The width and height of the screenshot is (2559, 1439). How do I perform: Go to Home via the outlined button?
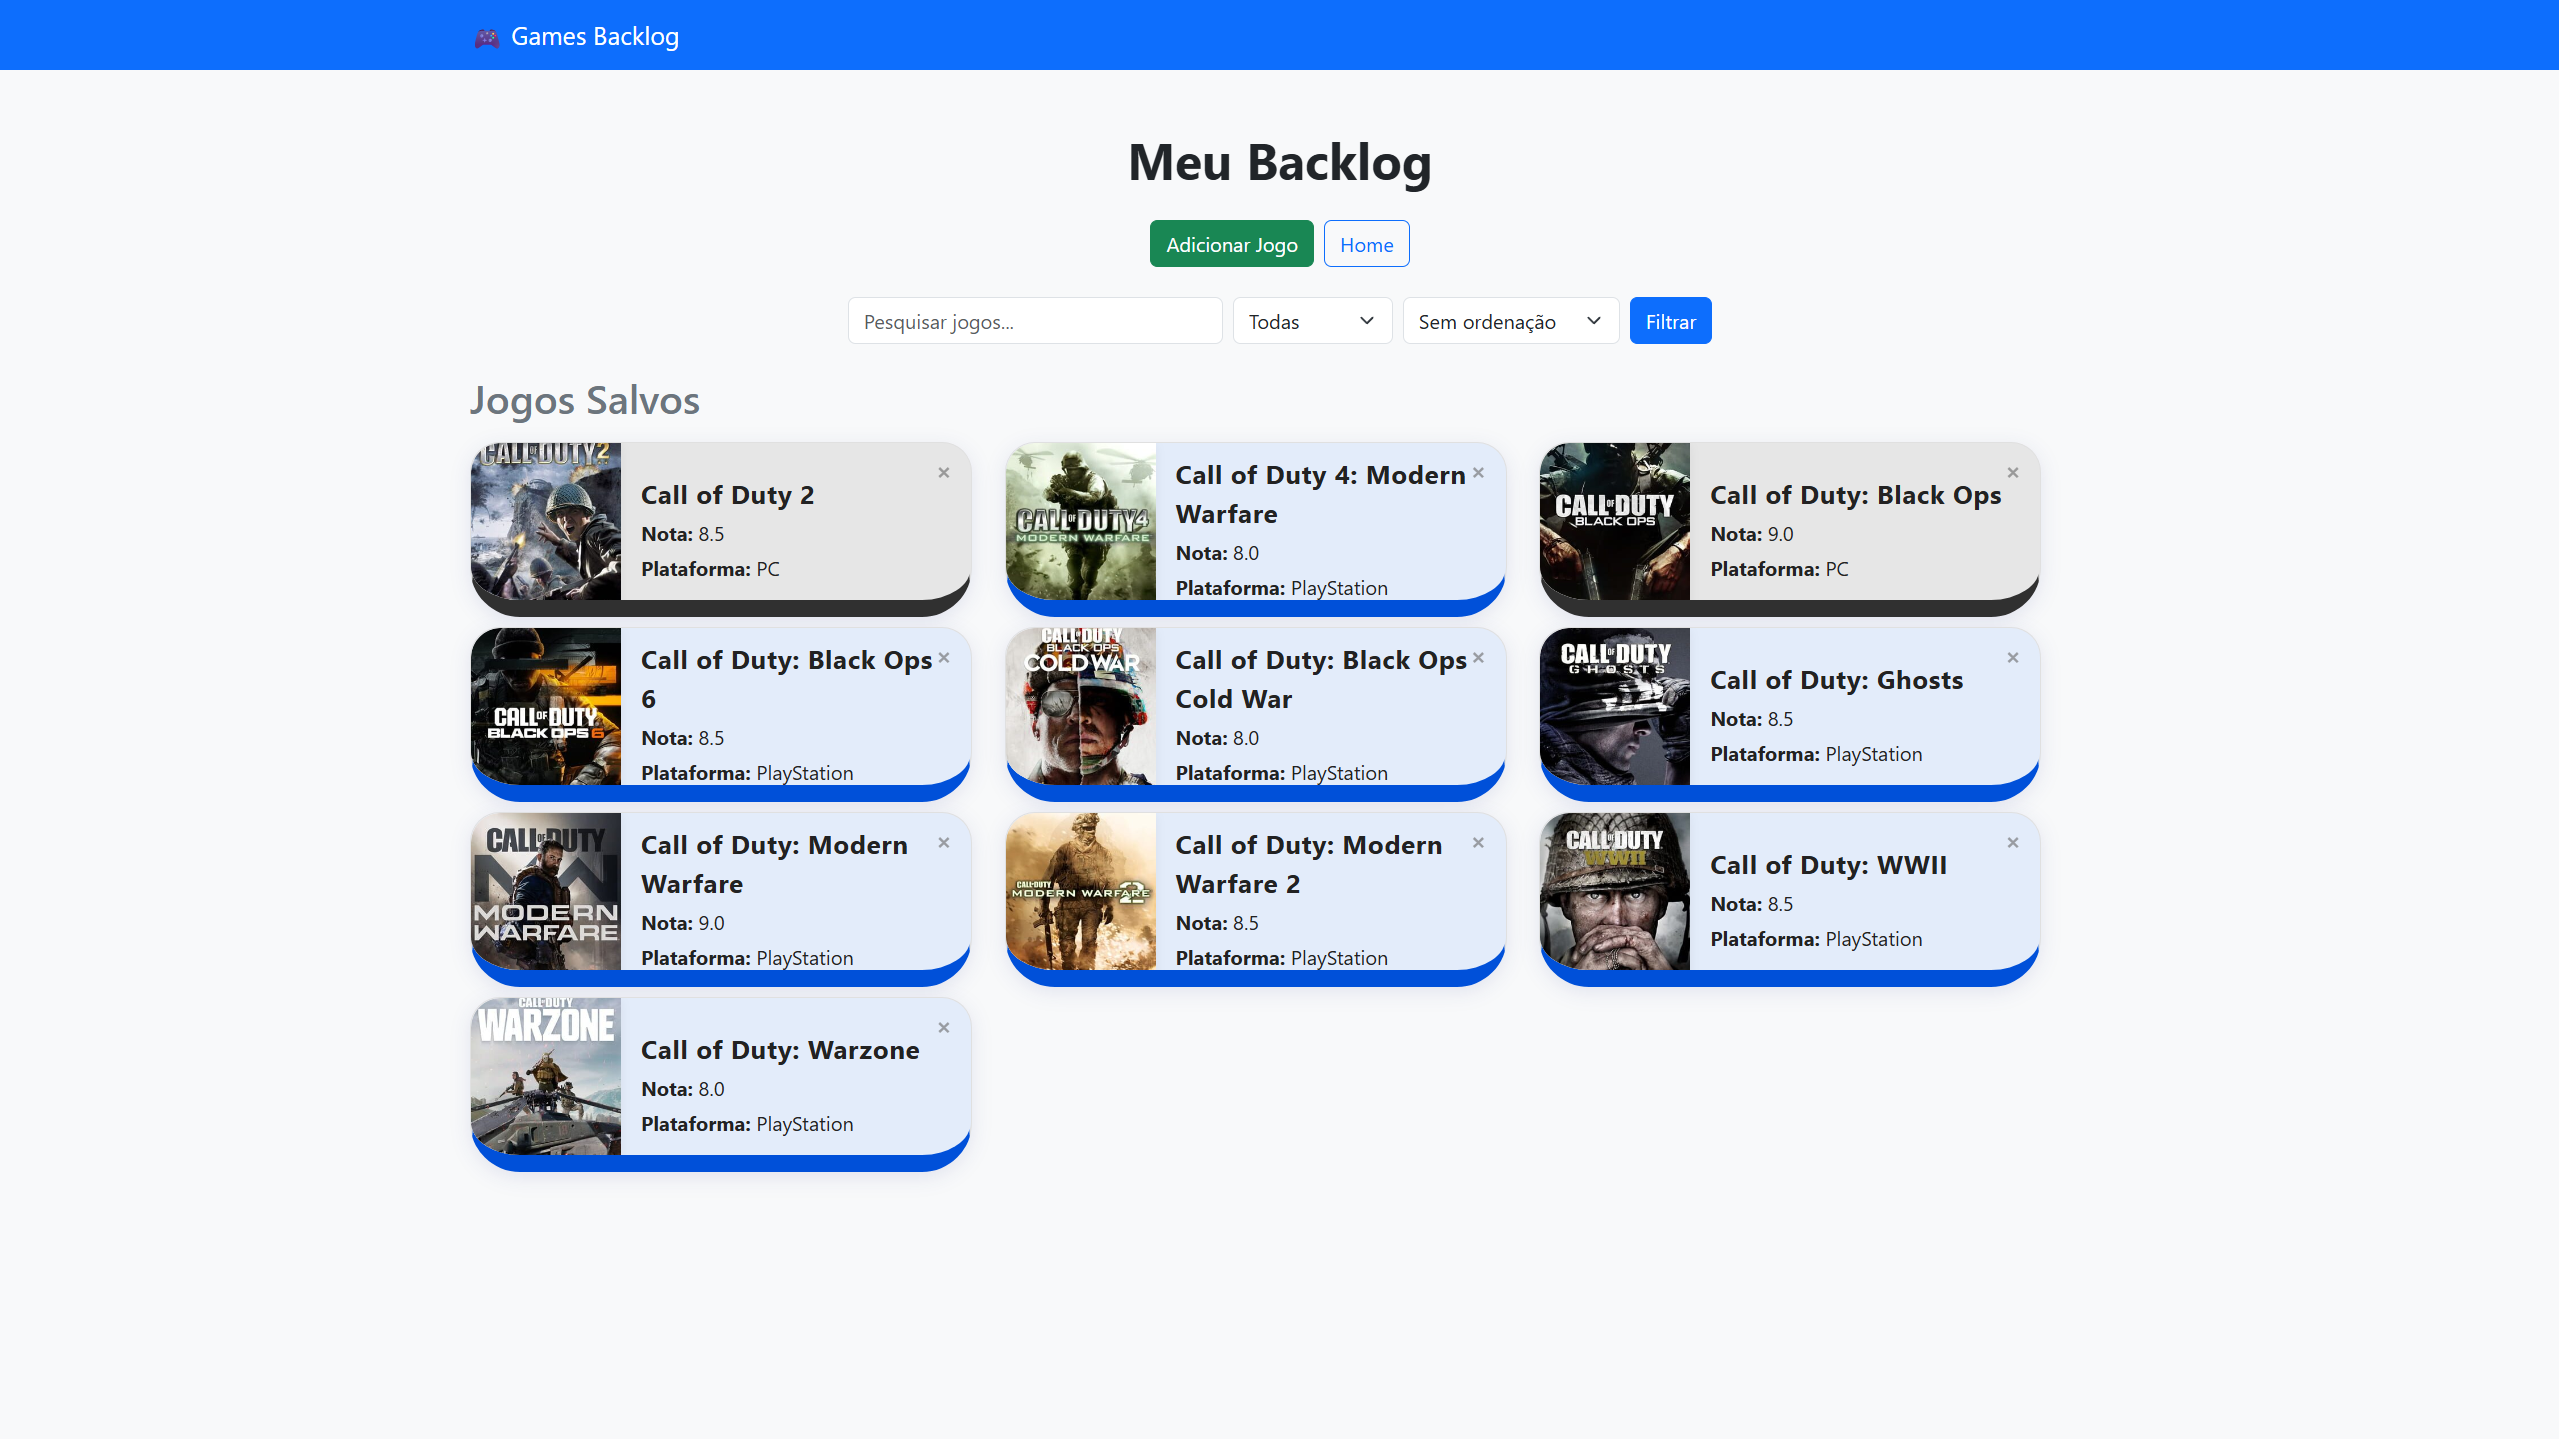1366,244
